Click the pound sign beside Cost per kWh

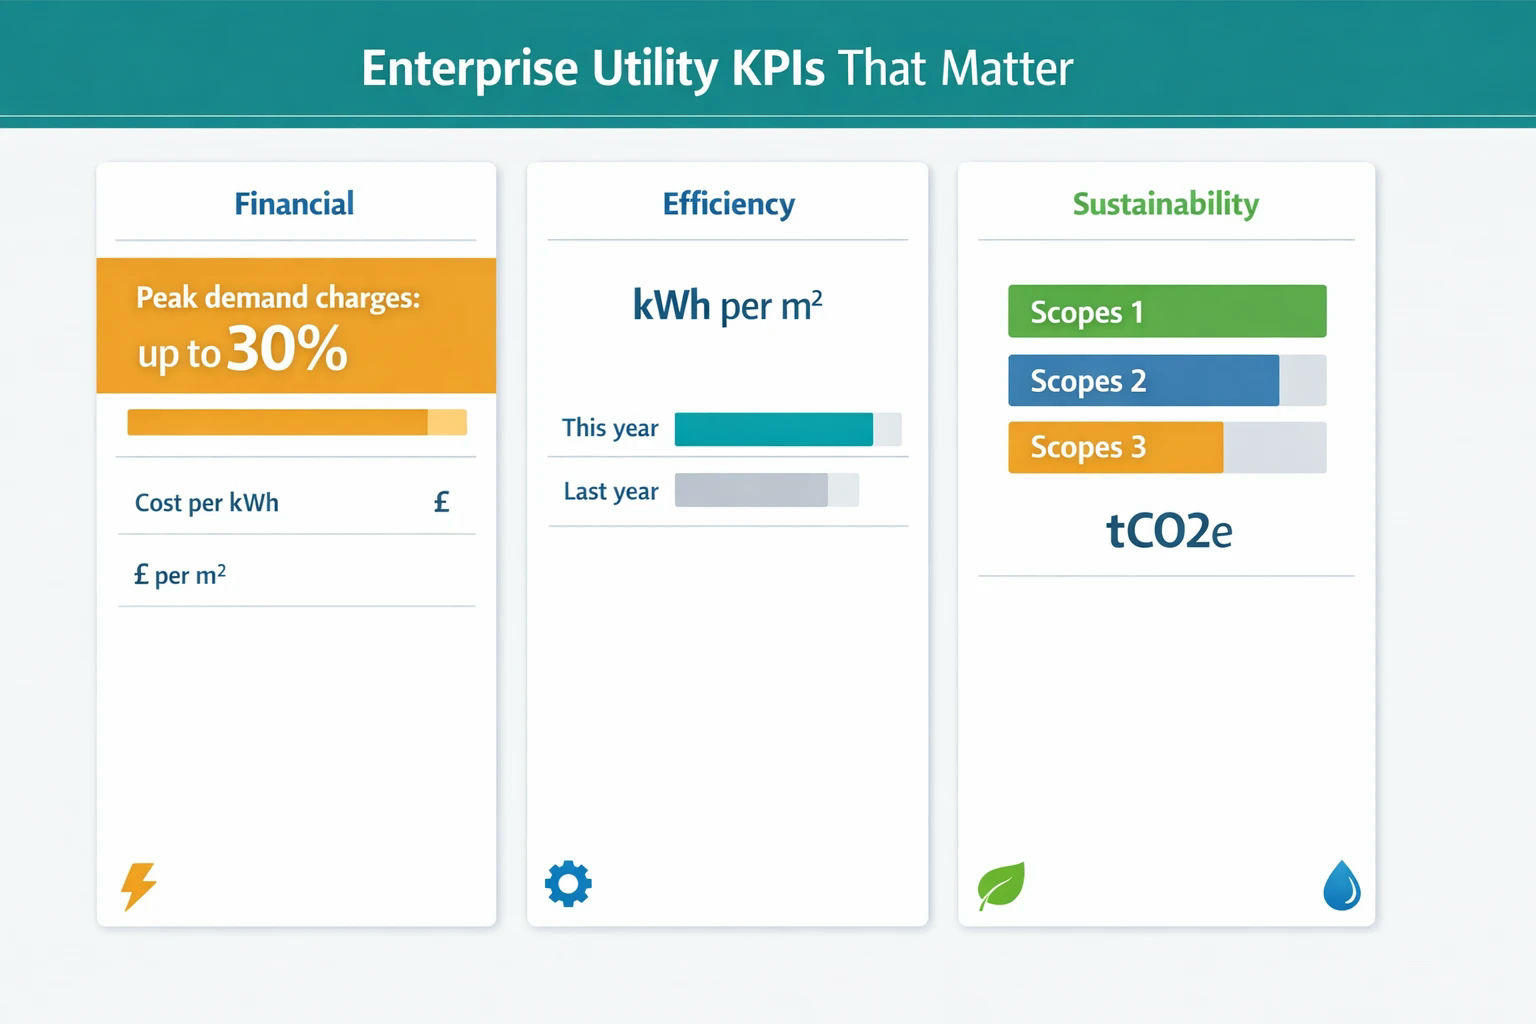441,502
